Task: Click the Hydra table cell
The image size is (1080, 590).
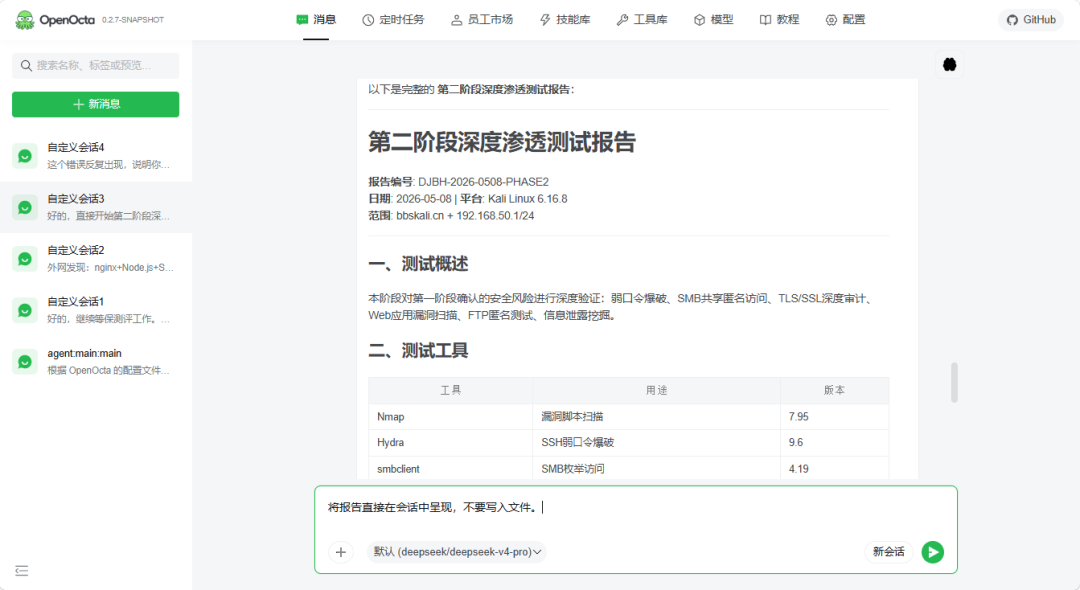Action: point(450,443)
